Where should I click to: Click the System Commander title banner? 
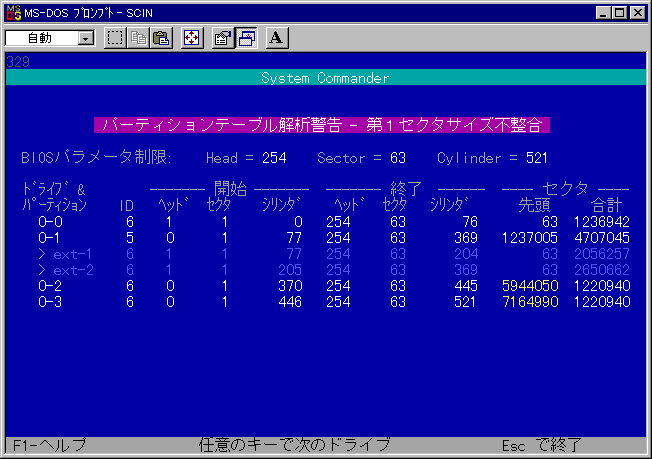pos(325,78)
